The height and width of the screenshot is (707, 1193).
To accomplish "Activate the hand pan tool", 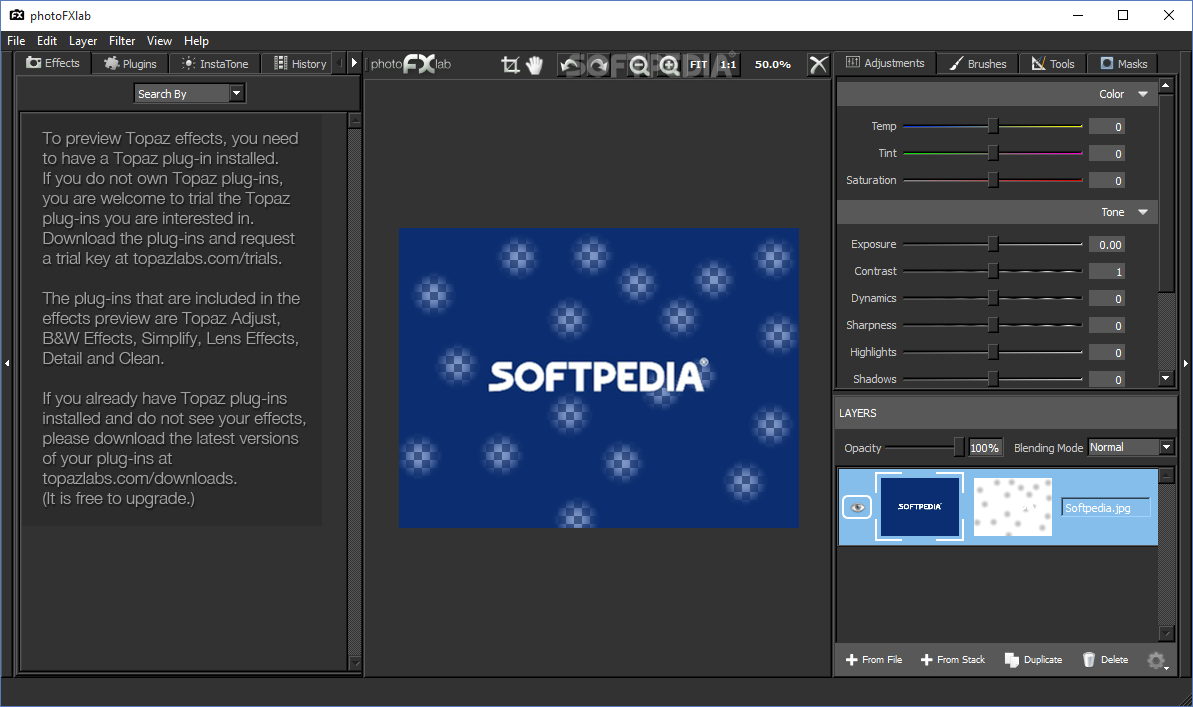I will point(535,65).
